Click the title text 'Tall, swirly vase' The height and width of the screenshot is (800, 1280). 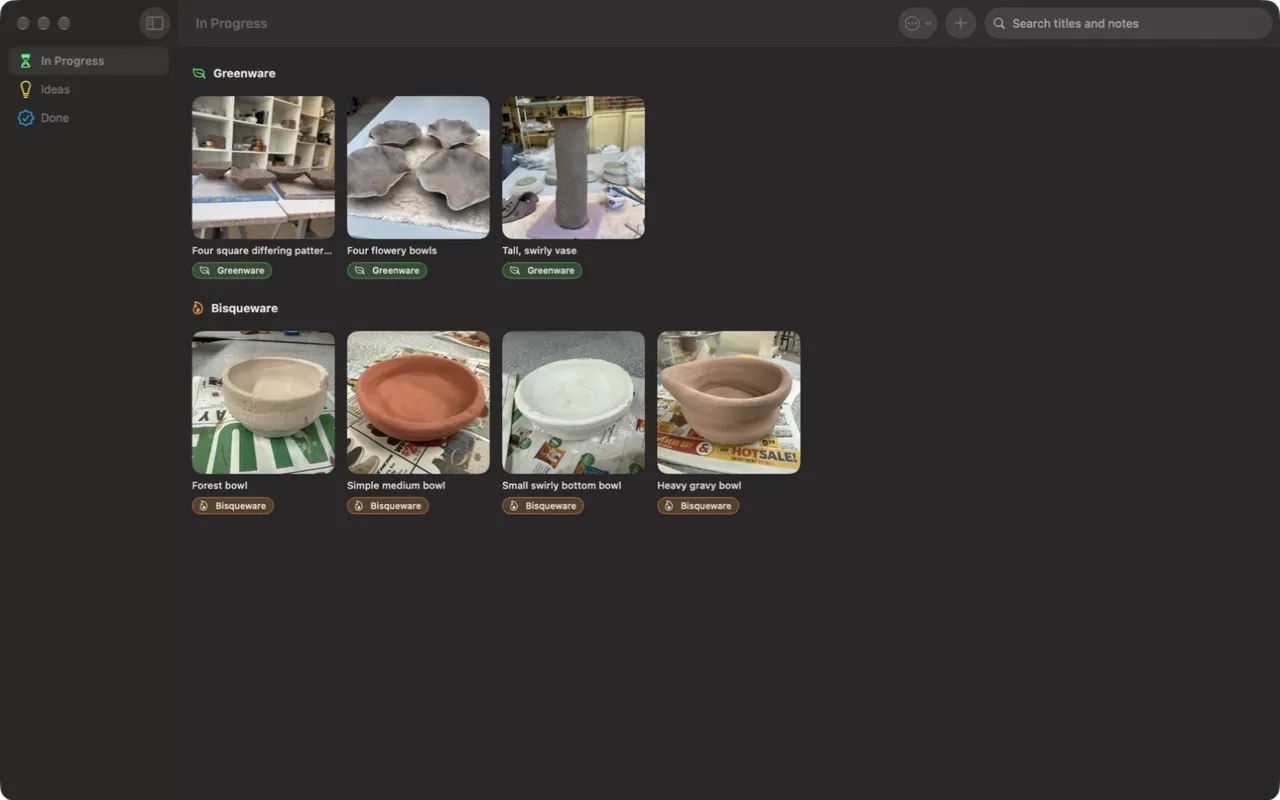(539, 251)
